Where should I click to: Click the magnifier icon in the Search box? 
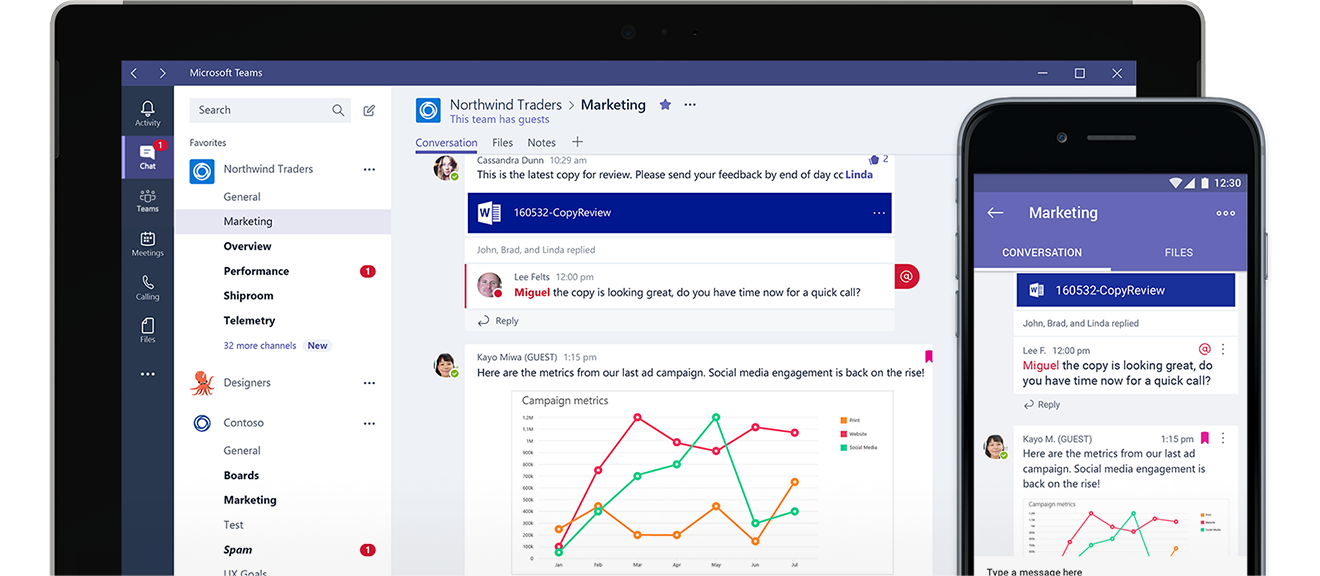338,110
